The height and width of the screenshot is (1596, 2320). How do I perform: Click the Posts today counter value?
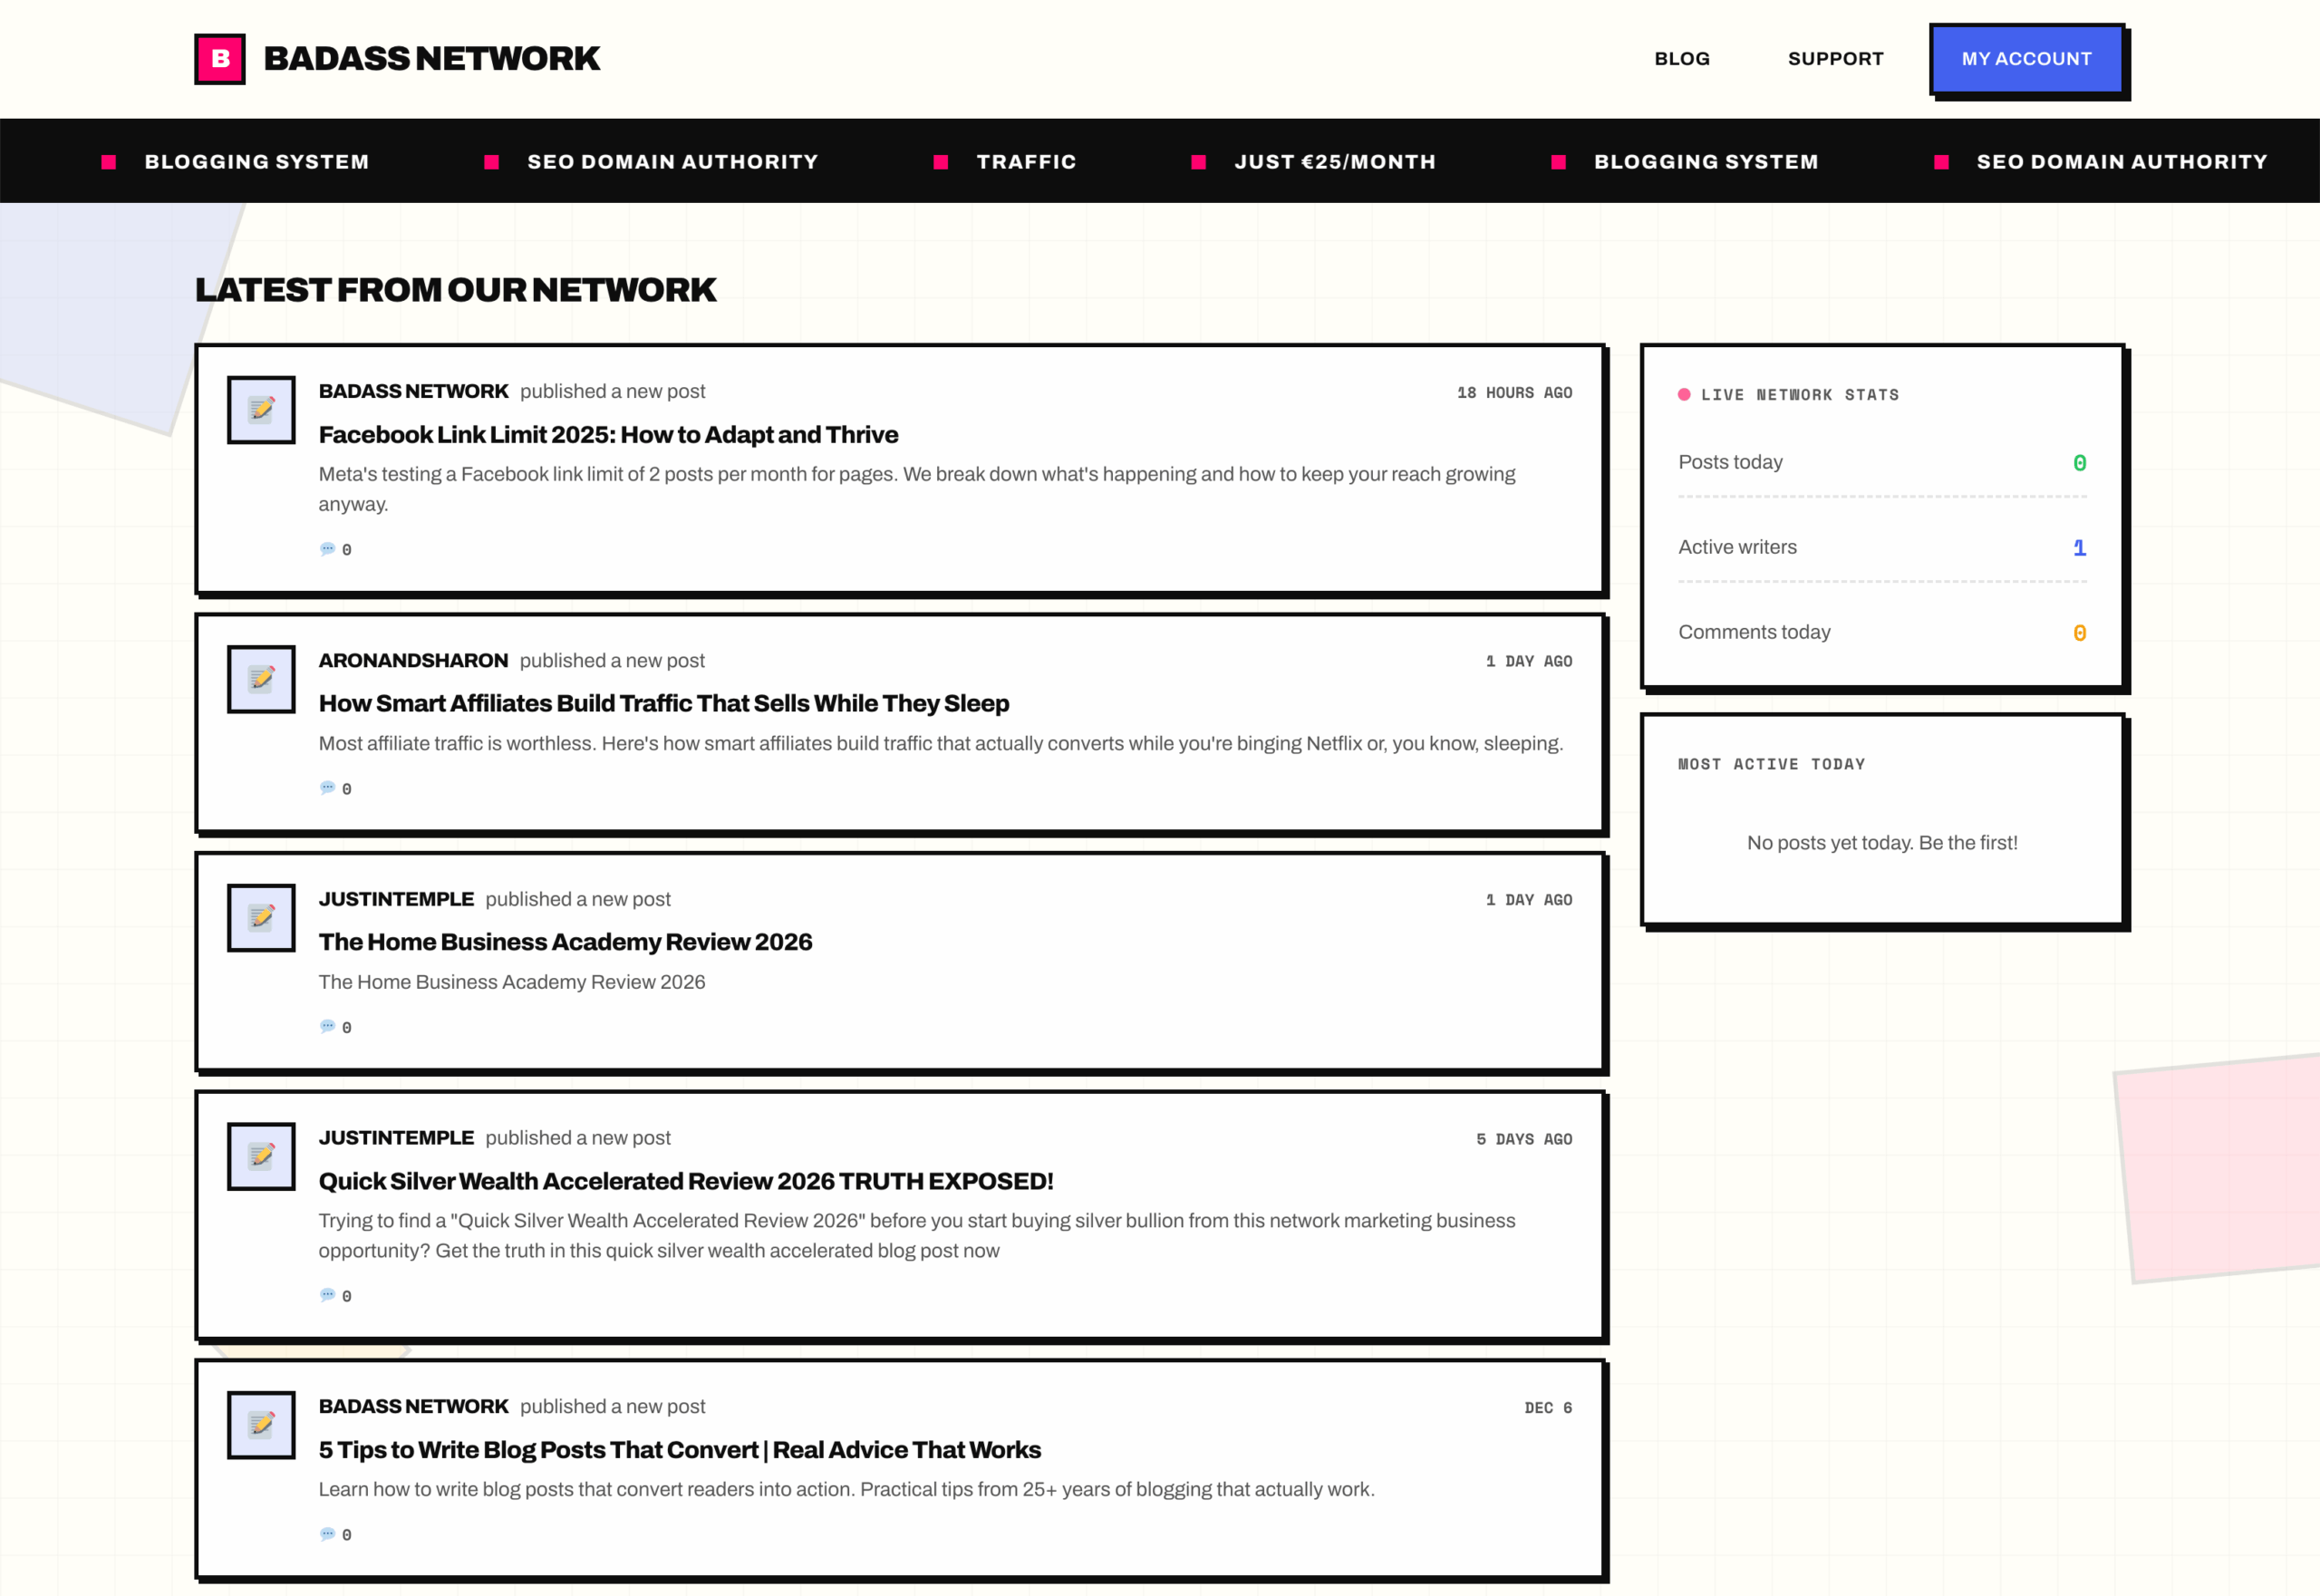2080,462
